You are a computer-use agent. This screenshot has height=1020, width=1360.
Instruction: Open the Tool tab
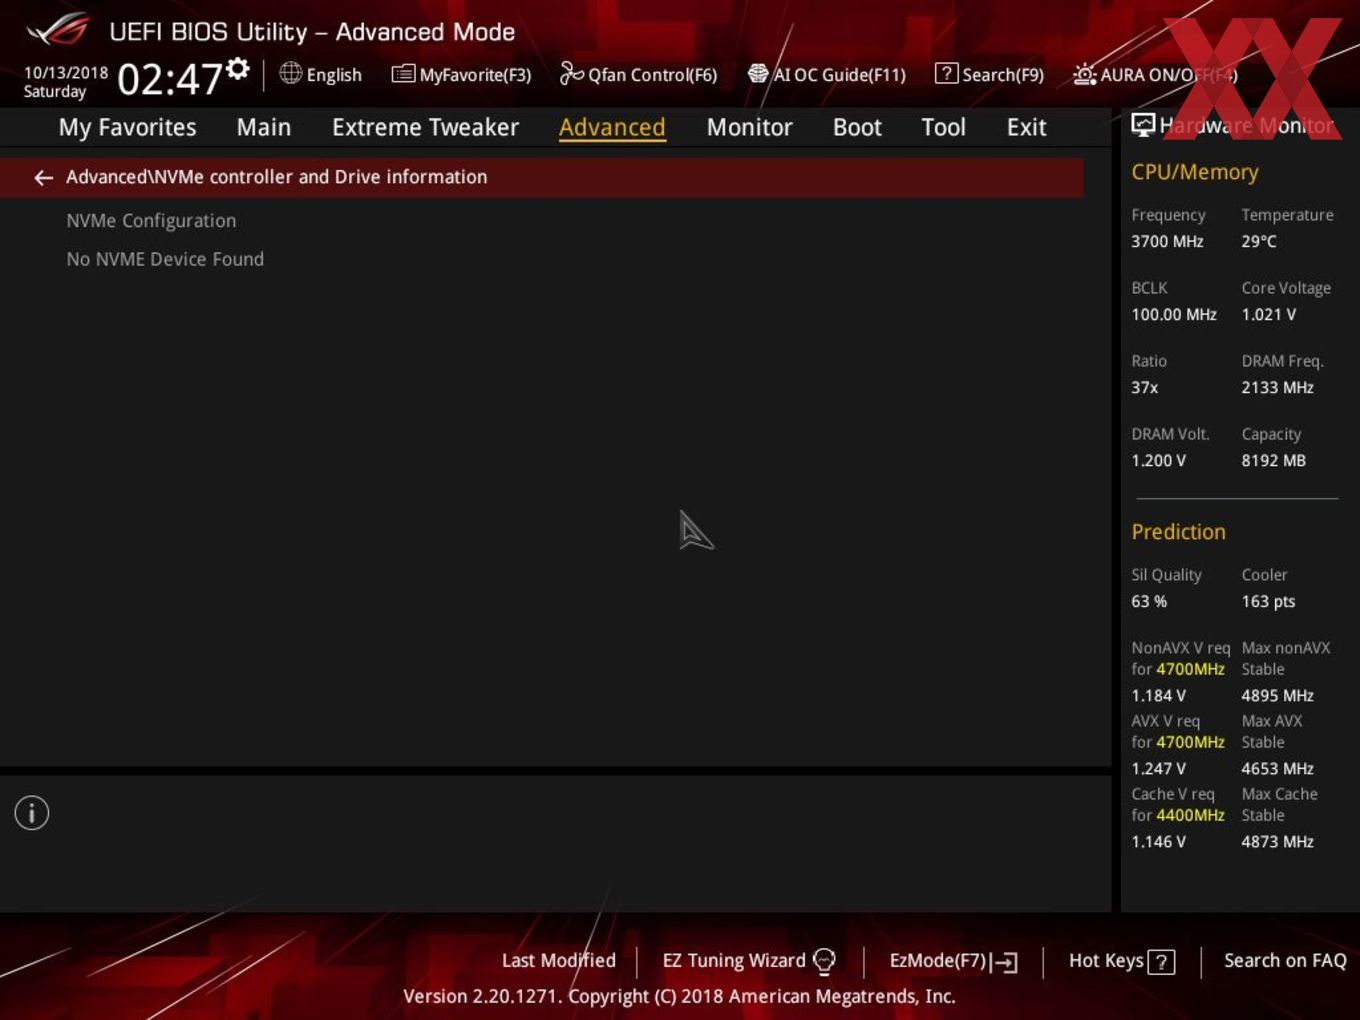(943, 127)
